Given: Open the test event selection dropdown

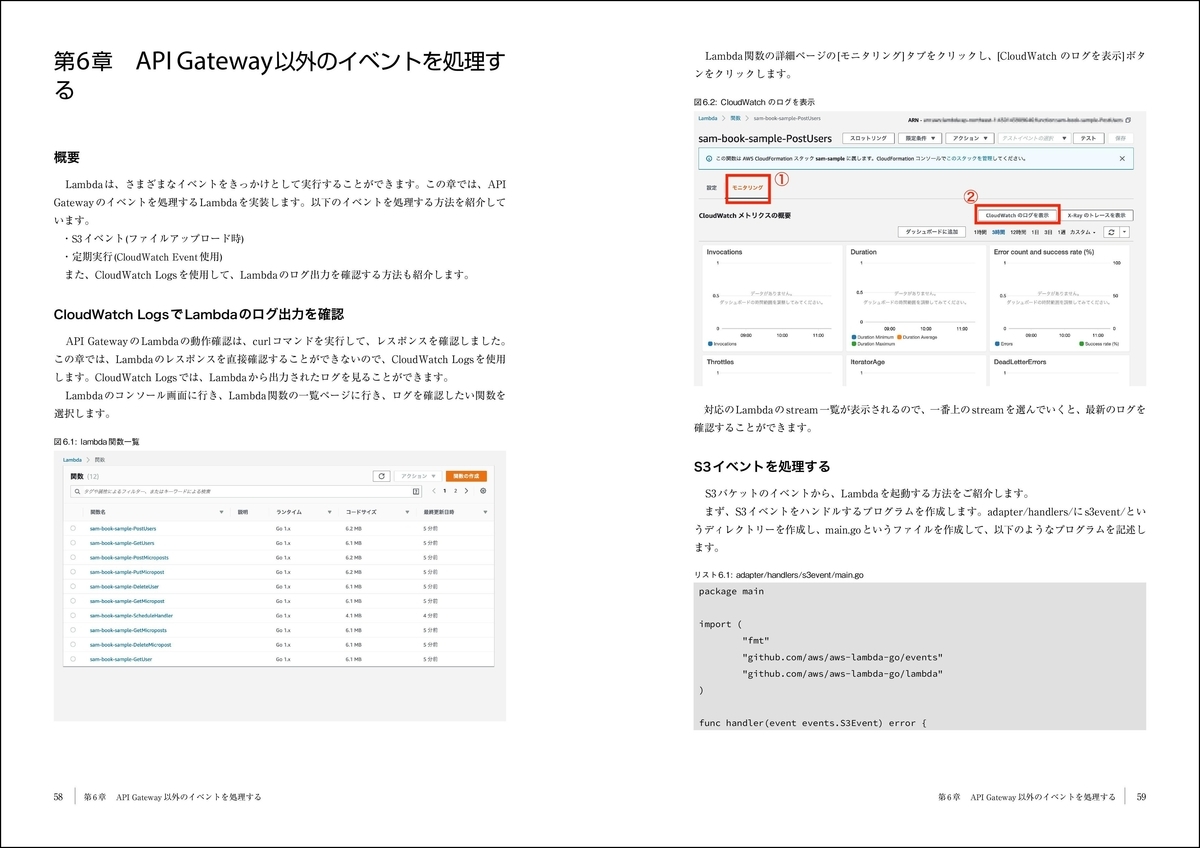Looking at the screenshot, I should tap(1034, 138).
